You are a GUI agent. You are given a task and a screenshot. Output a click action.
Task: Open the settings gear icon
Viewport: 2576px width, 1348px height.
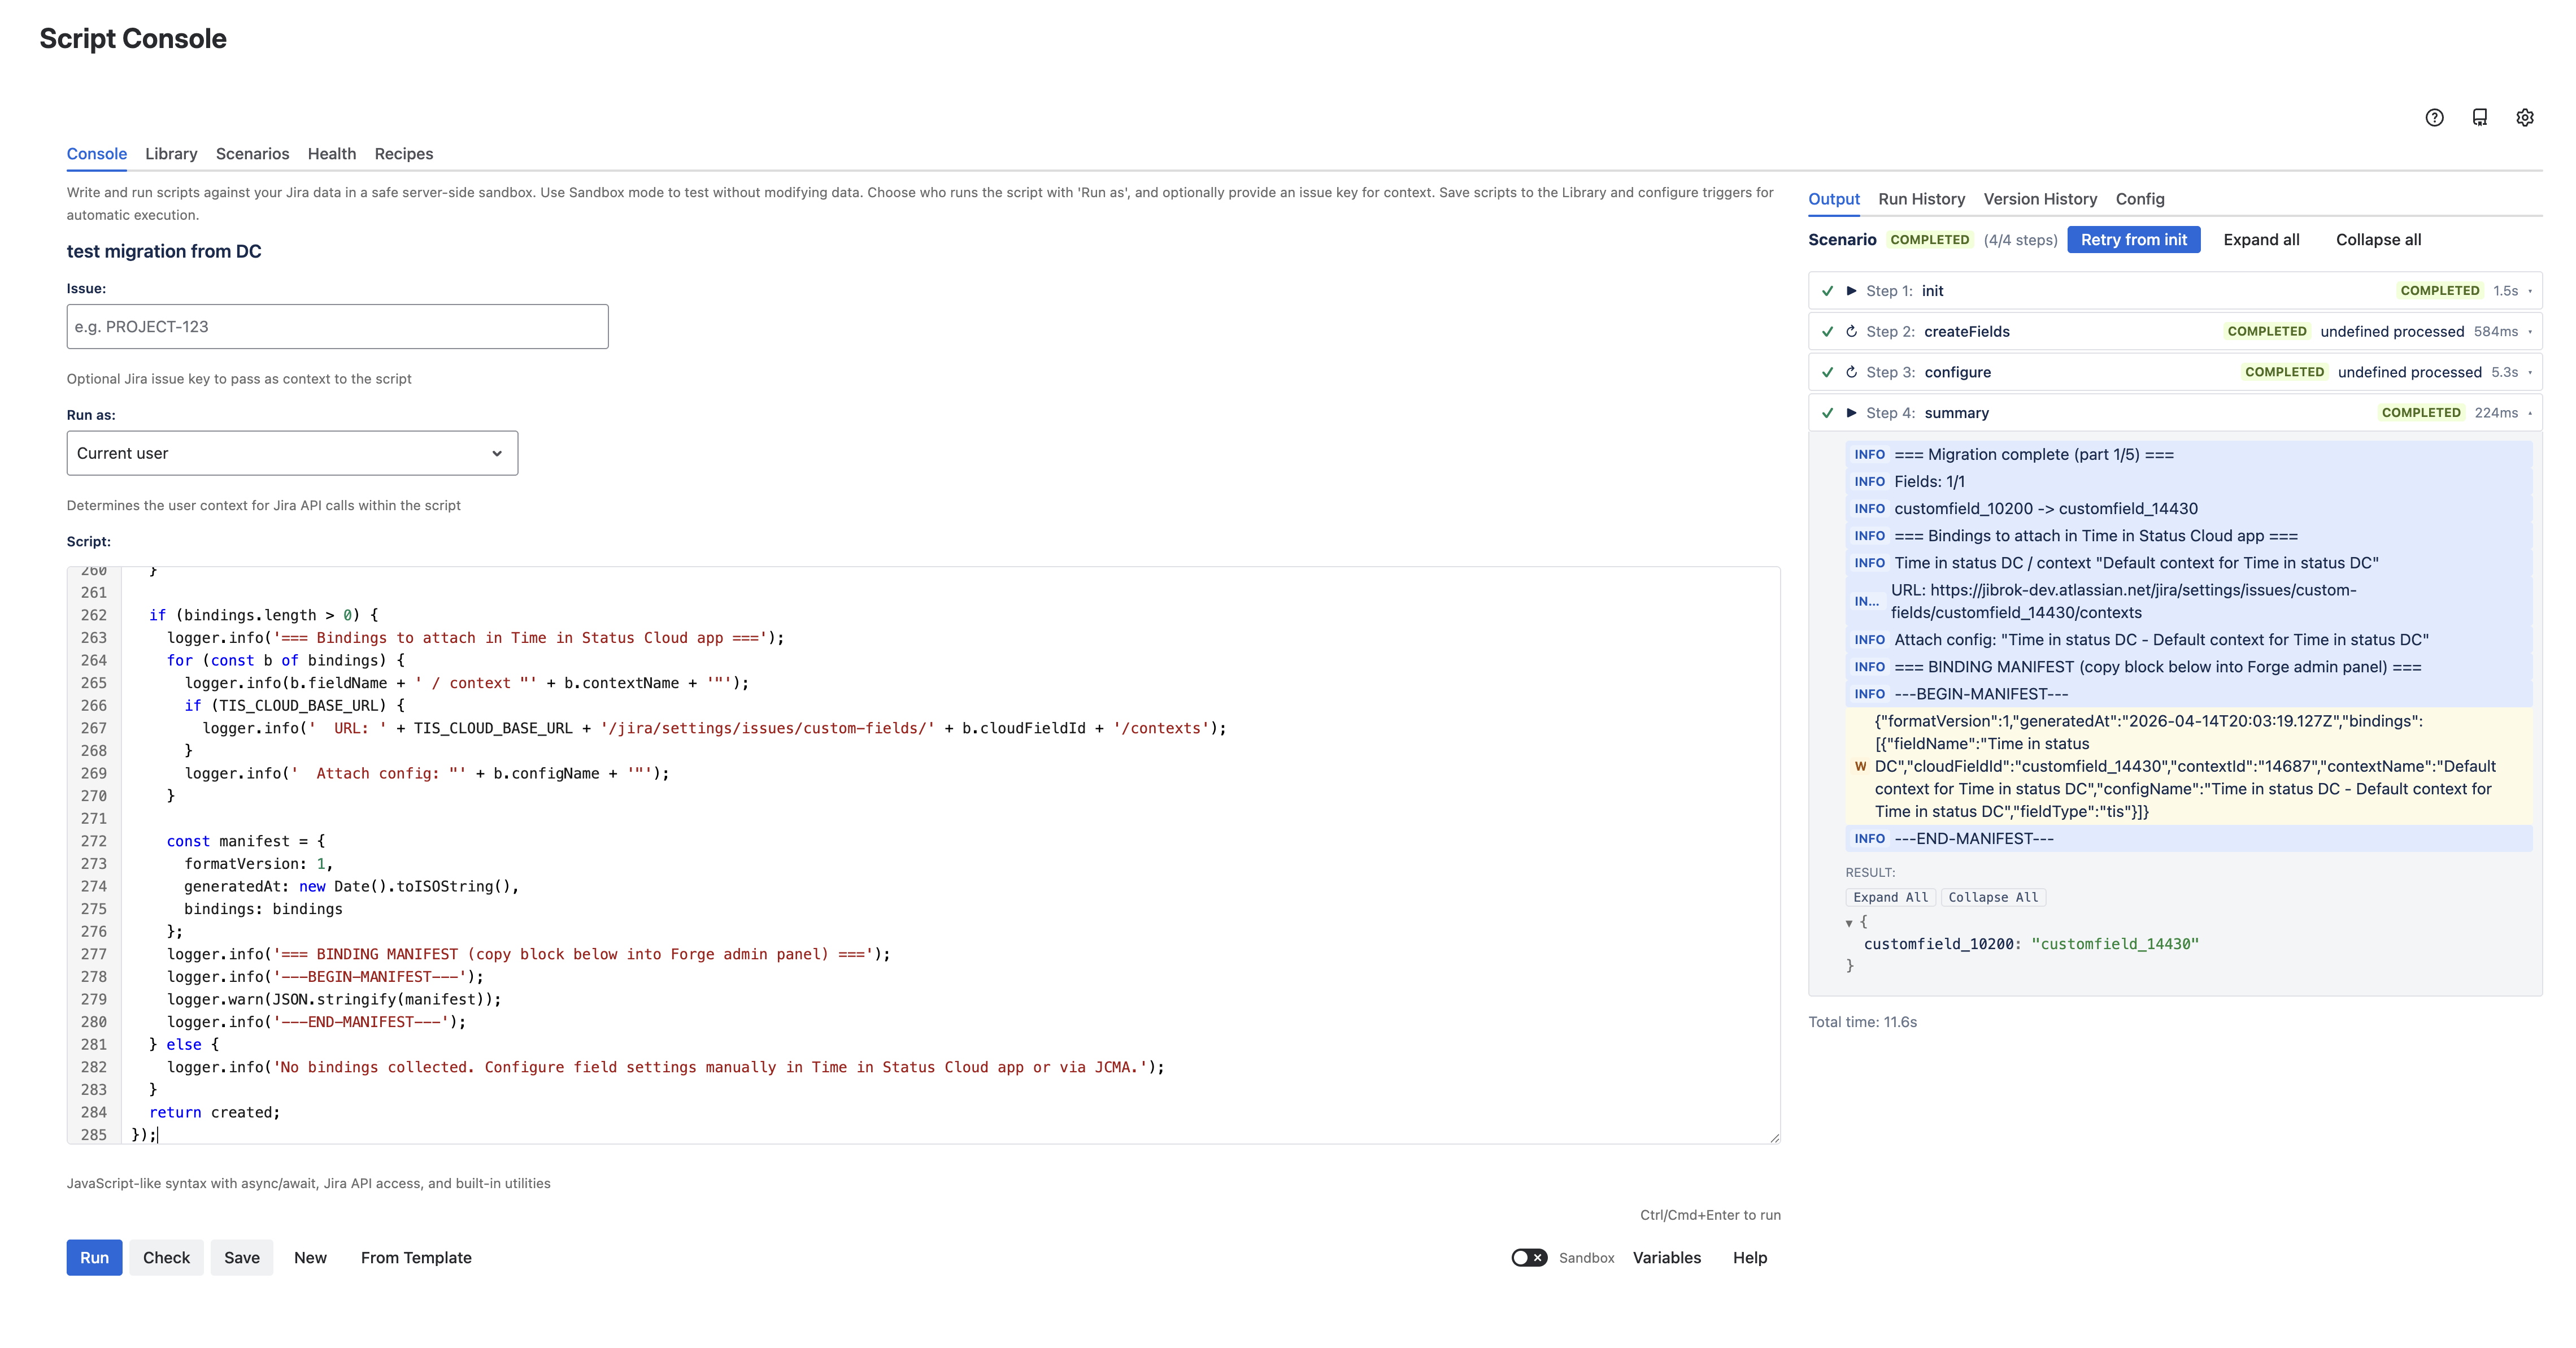[2526, 117]
